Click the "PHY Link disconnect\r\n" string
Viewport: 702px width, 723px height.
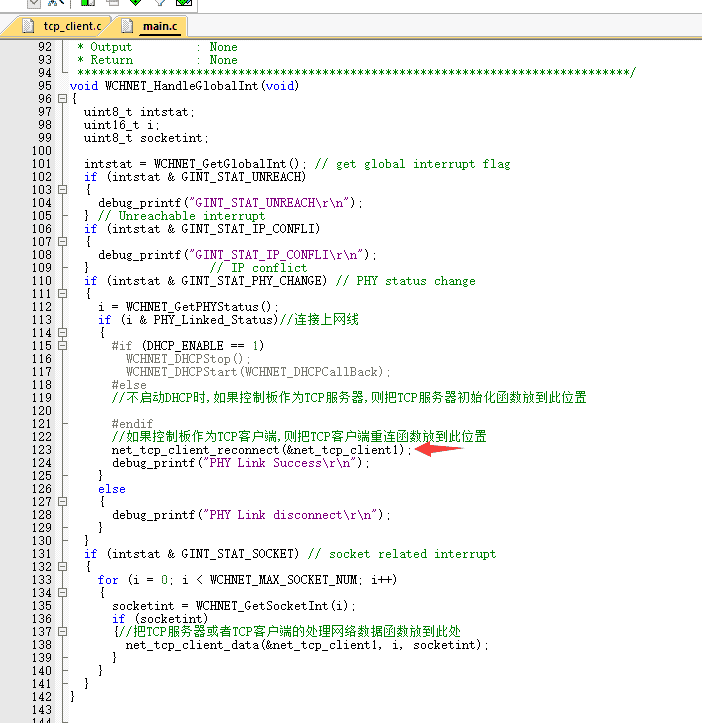[x=290, y=515]
